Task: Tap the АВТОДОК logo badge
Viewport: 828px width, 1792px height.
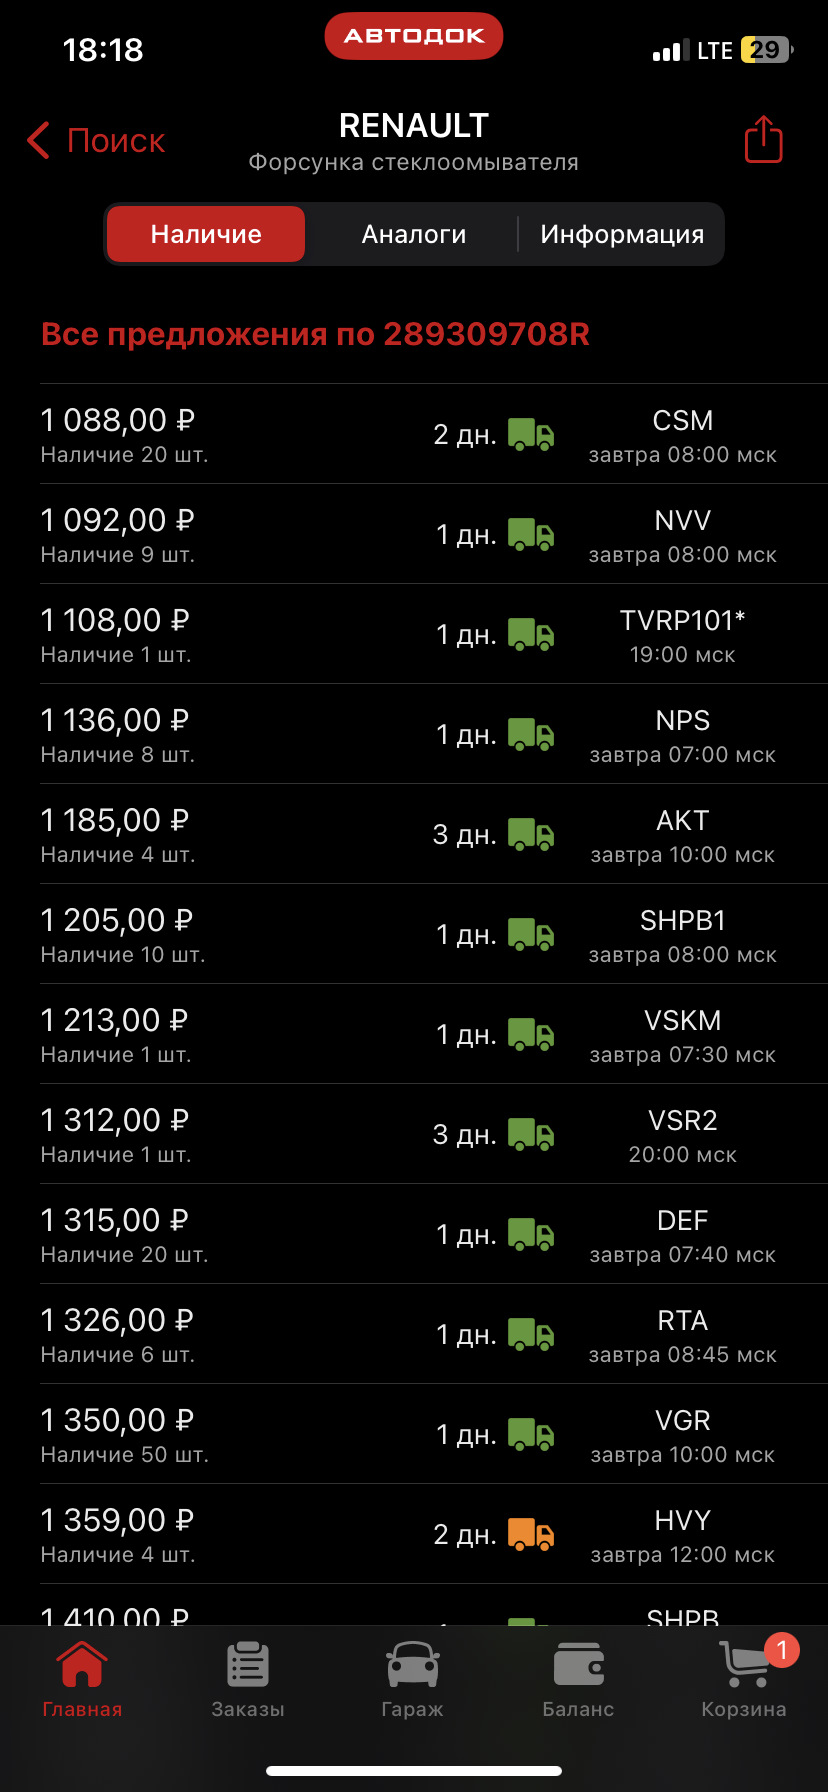Action: (x=414, y=36)
